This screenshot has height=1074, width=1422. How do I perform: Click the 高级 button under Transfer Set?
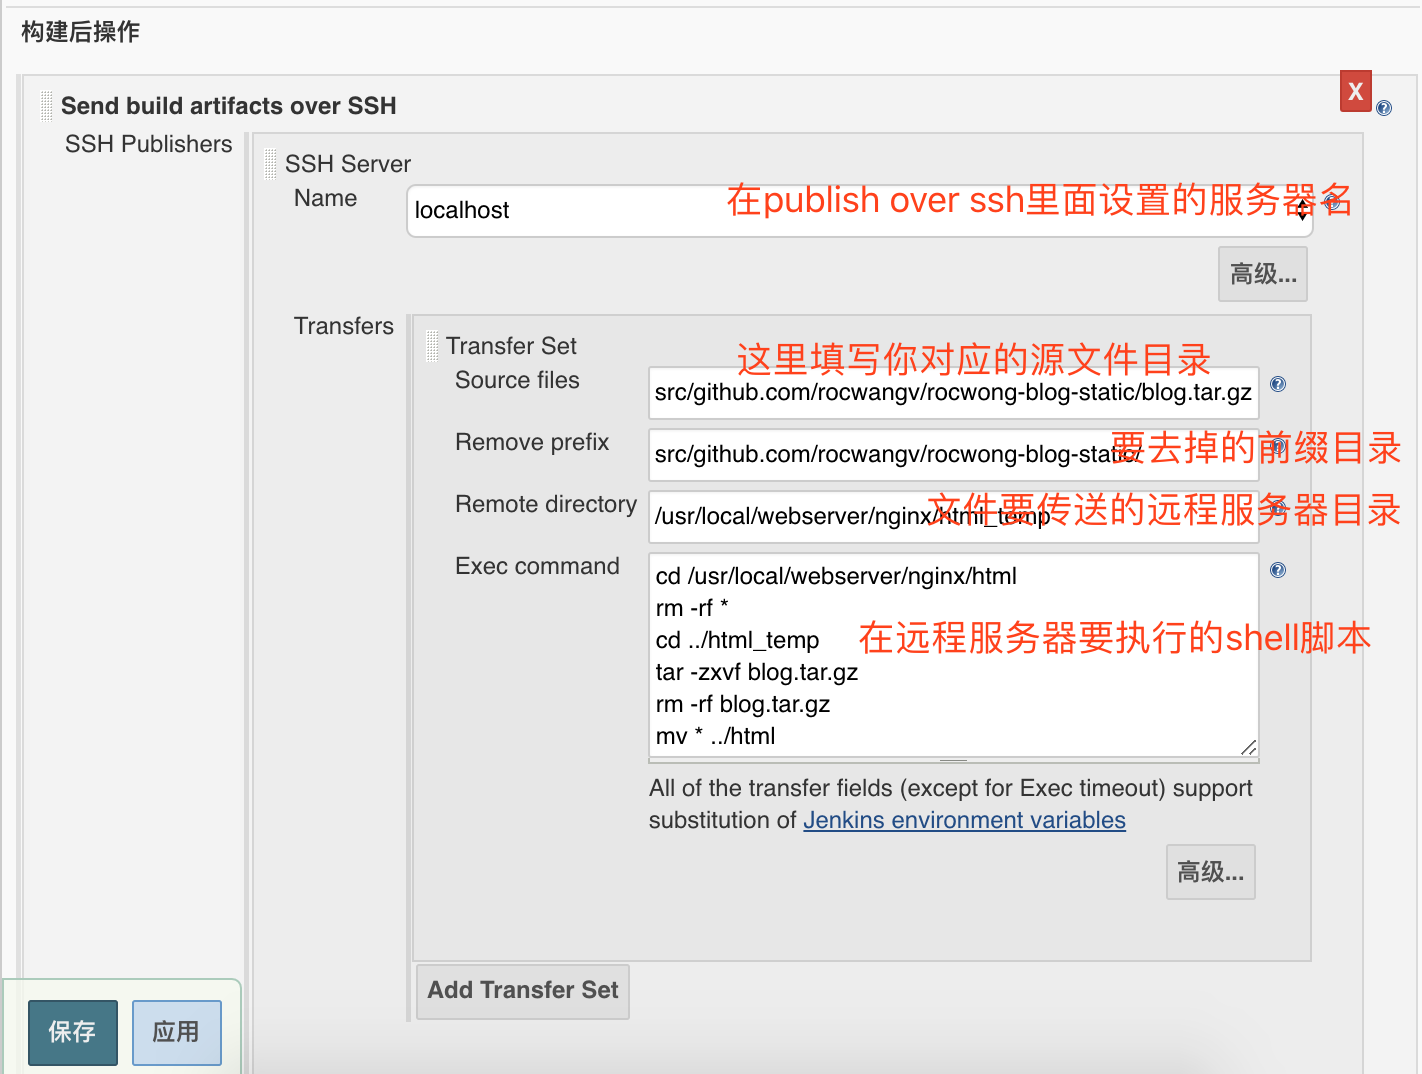[x=1211, y=872]
